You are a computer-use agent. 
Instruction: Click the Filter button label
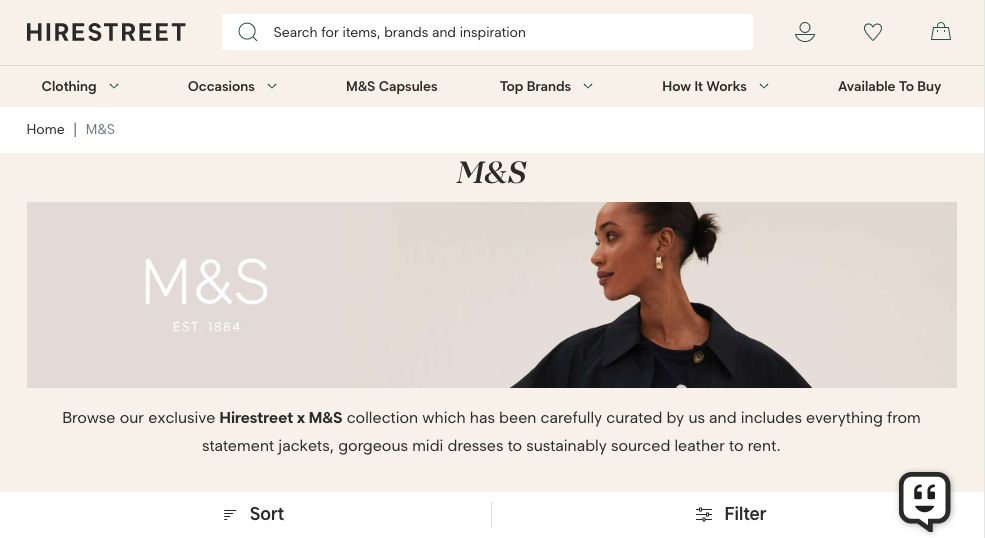(x=745, y=514)
